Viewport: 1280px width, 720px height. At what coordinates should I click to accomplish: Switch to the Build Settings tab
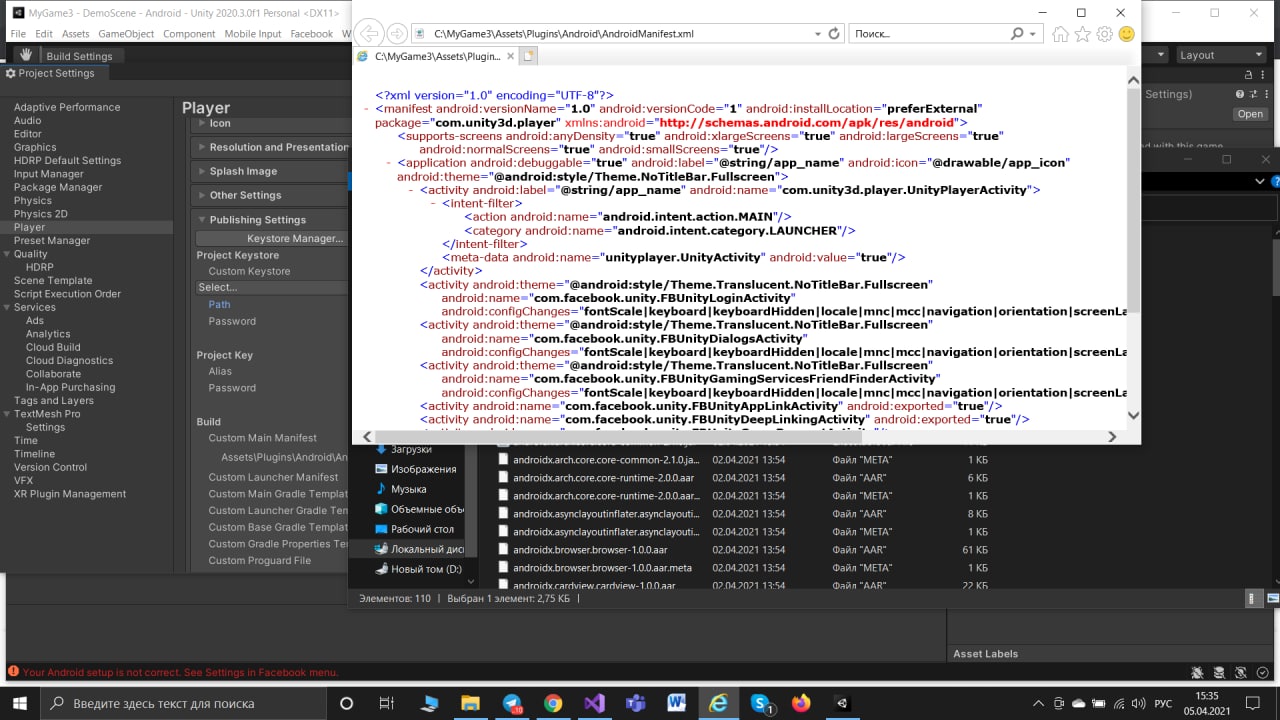79,56
